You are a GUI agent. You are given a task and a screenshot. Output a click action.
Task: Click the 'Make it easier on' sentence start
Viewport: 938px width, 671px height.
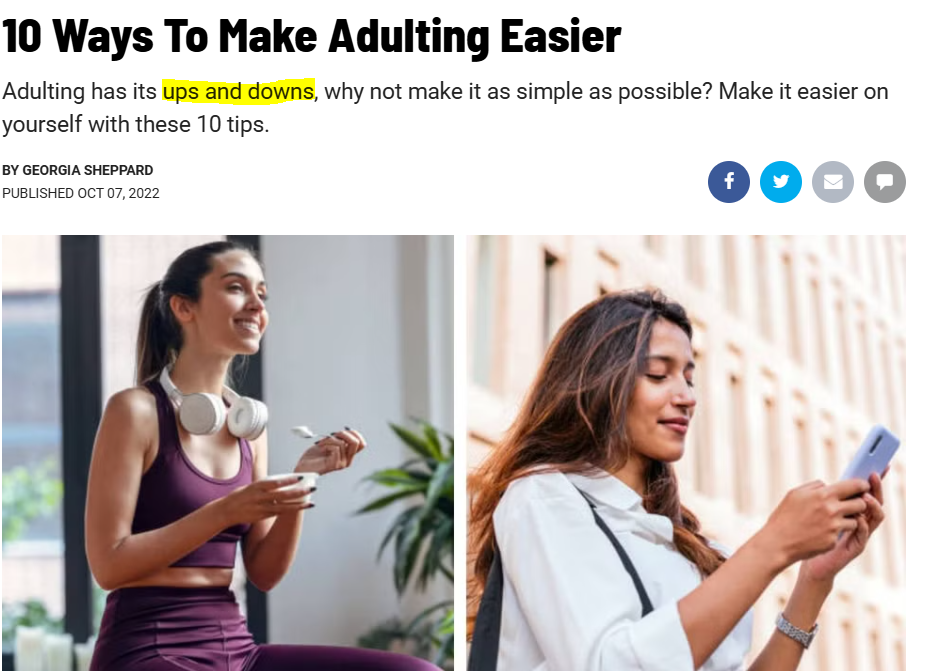tap(803, 92)
